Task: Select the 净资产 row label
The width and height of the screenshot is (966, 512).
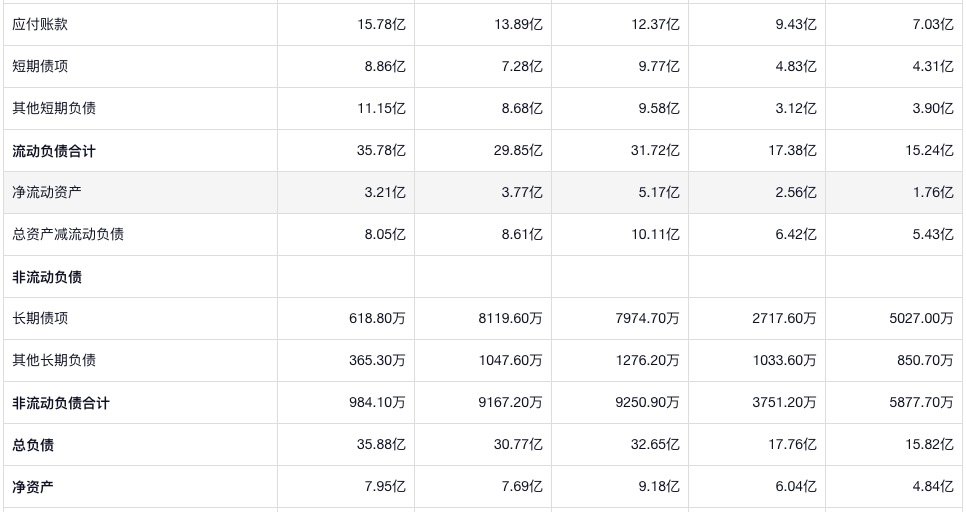Action: click(33, 487)
